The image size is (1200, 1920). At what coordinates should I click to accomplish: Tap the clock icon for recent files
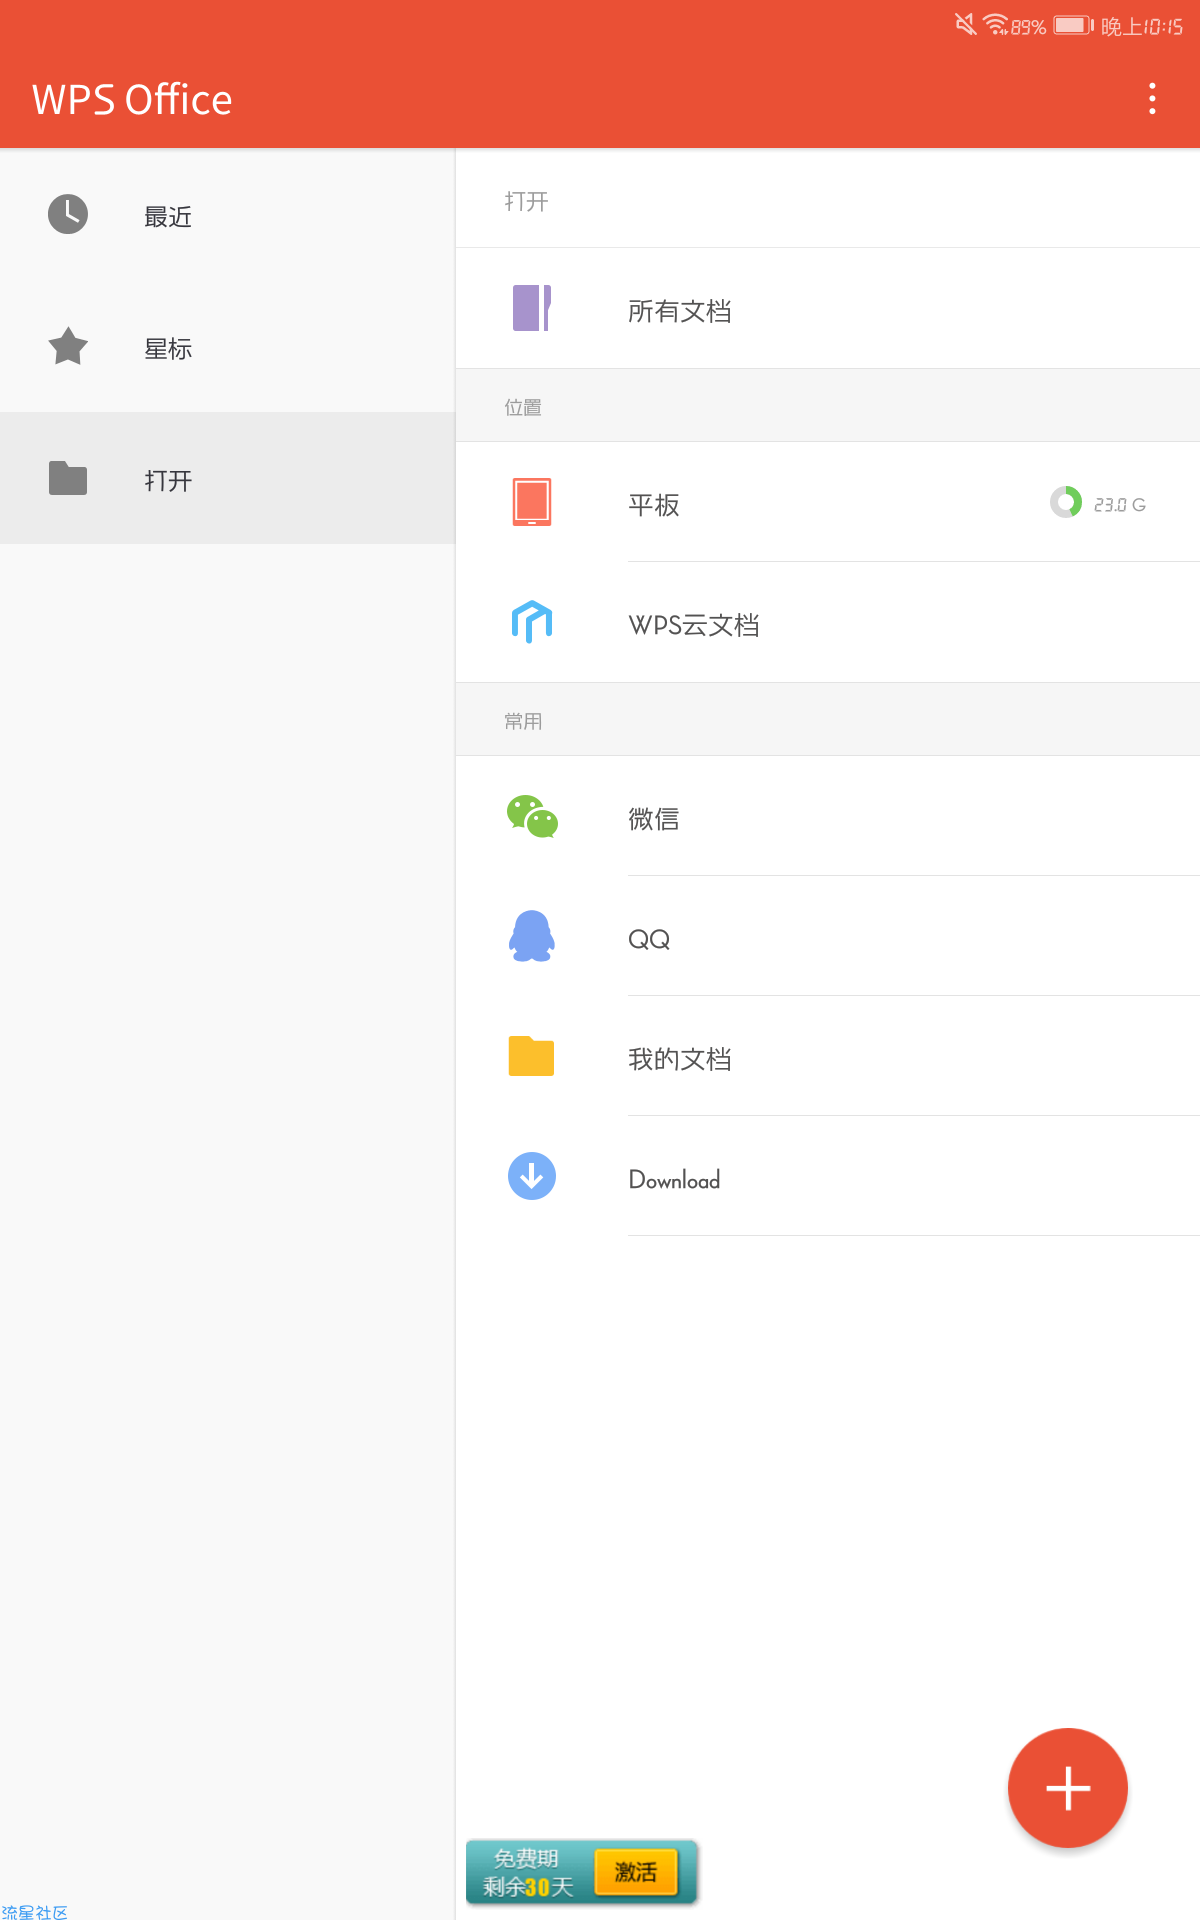tap(68, 214)
